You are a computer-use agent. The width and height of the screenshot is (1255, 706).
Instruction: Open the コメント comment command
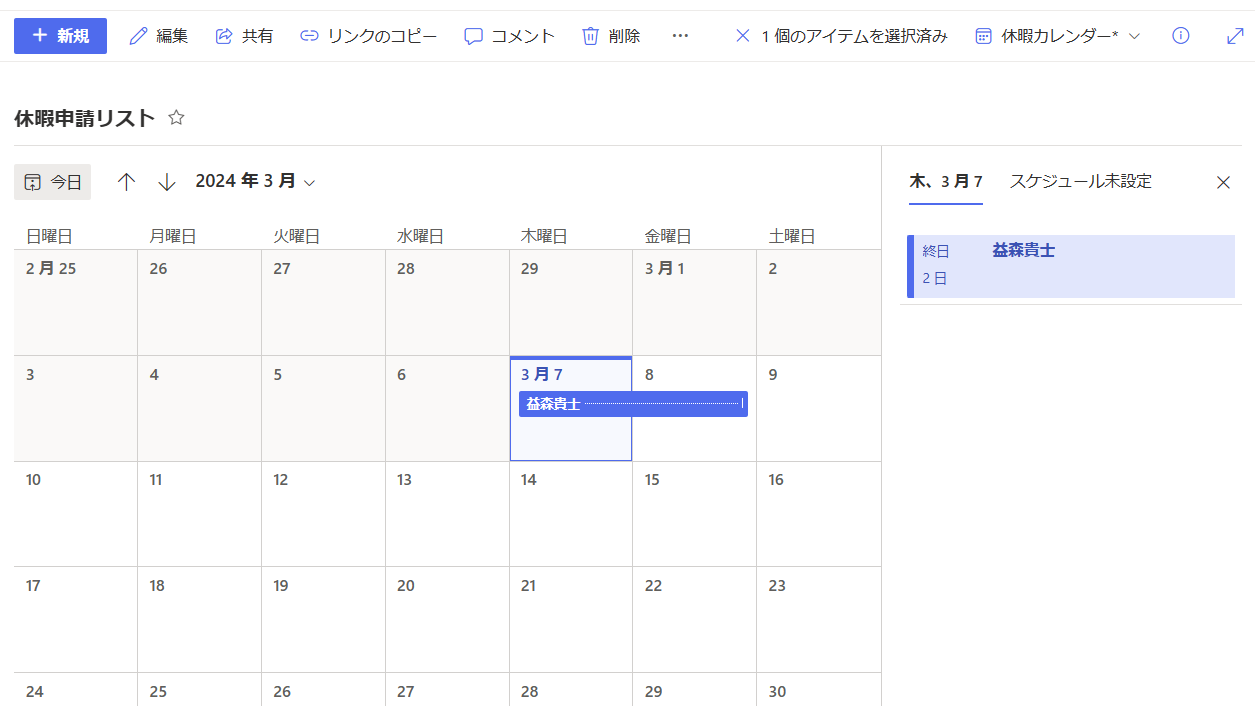[510, 36]
